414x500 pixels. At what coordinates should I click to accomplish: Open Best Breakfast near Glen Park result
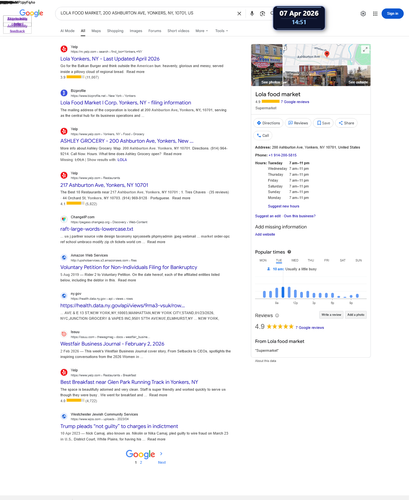[129, 382]
